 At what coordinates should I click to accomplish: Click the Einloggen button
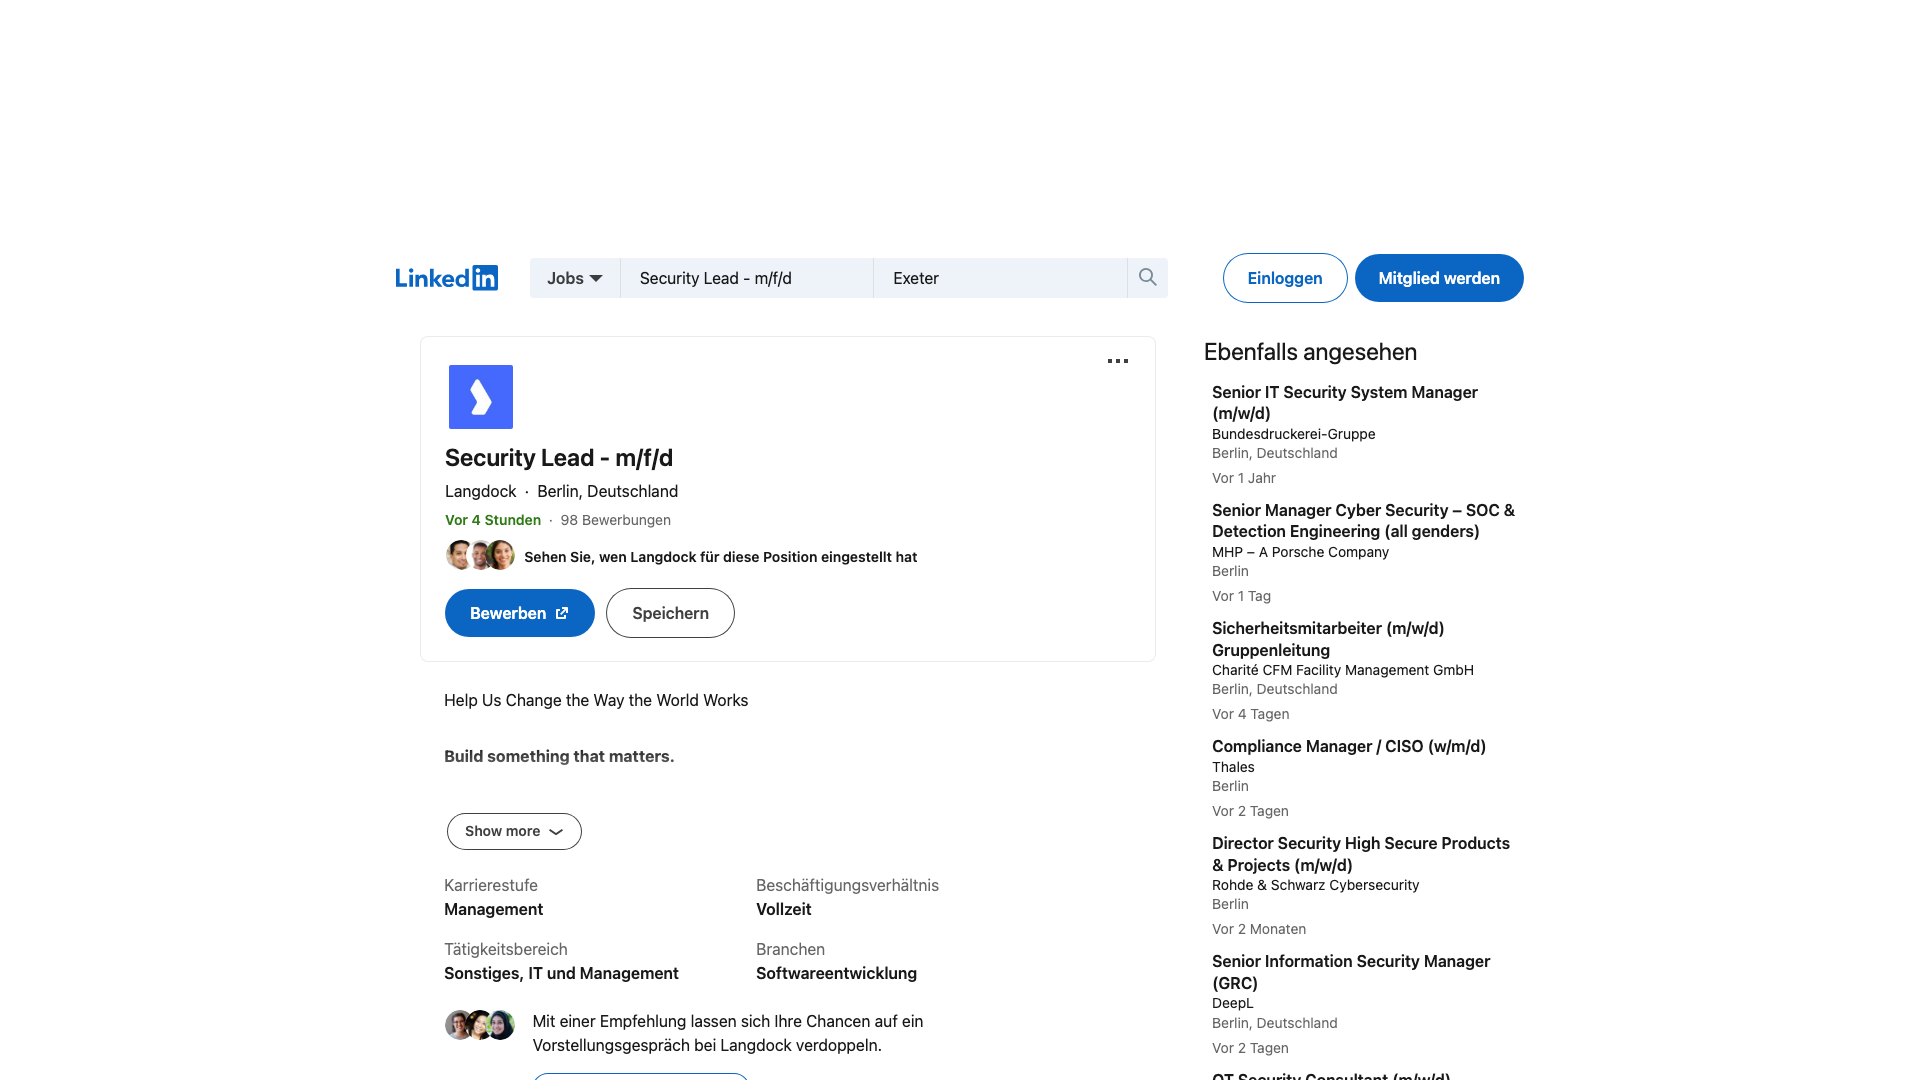tap(1285, 278)
